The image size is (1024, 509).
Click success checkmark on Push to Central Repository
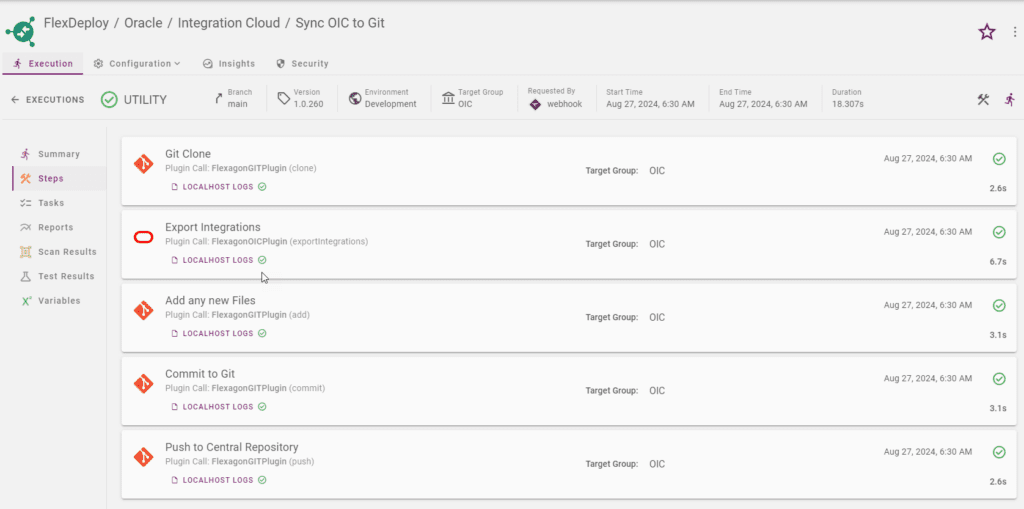tap(999, 452)
